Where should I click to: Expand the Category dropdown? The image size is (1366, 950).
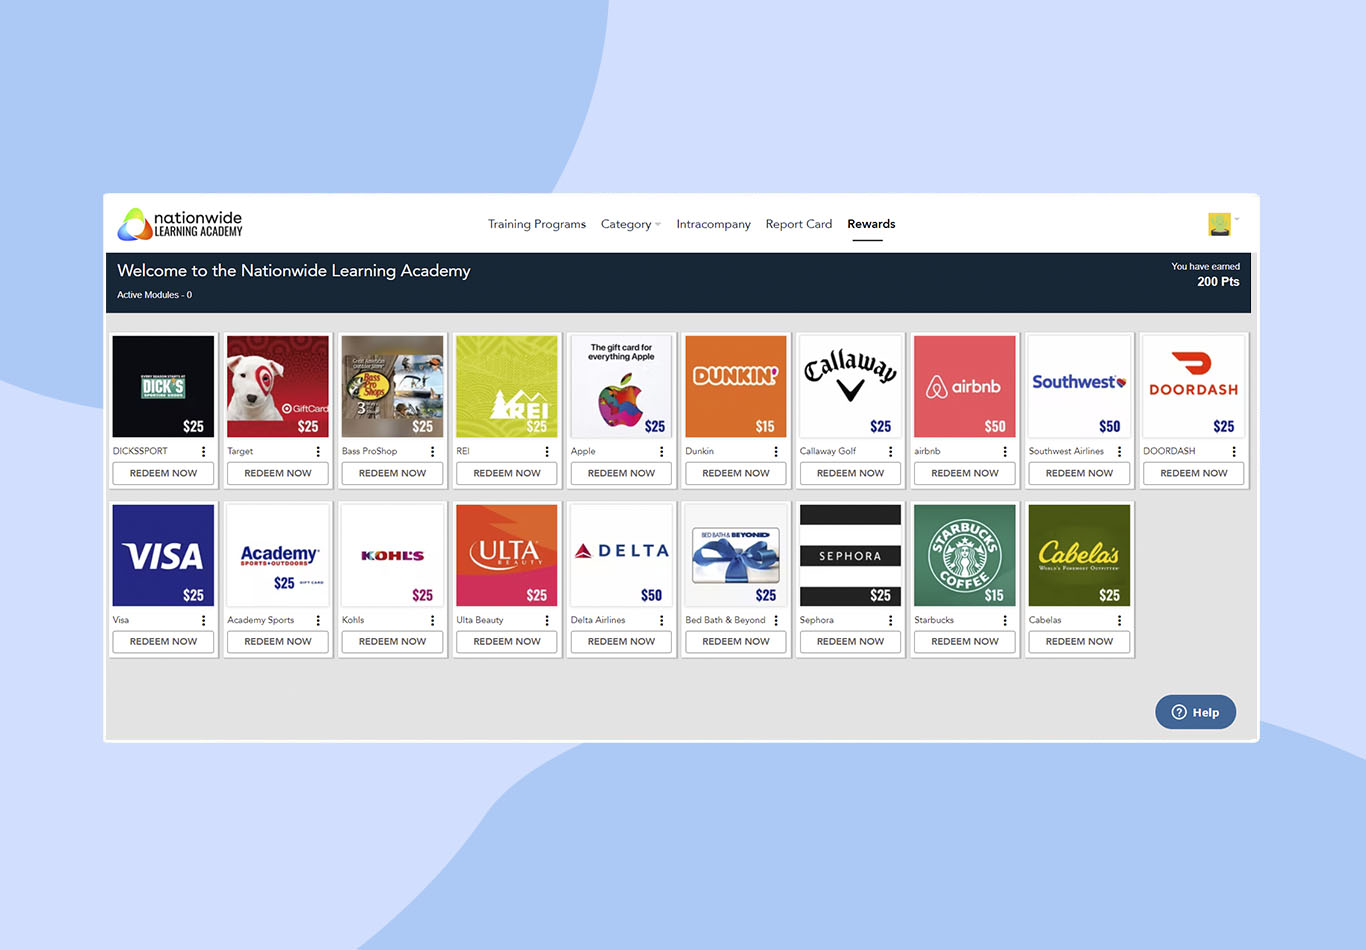(x=631, y=224)
